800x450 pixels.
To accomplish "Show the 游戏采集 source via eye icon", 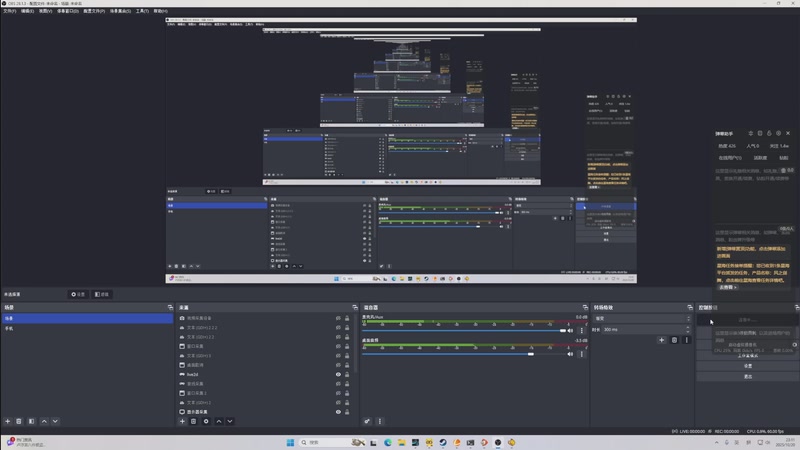I will [338, 384].
